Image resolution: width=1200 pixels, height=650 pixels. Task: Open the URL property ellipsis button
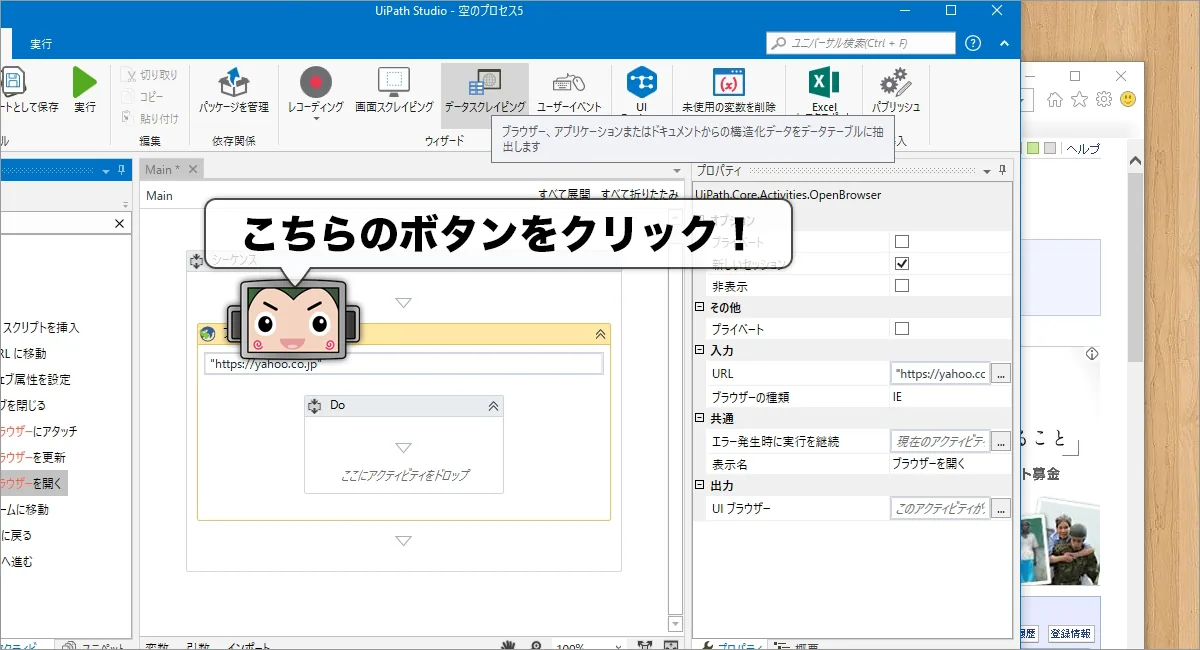pyautogui.click(x=1002, y=374)
